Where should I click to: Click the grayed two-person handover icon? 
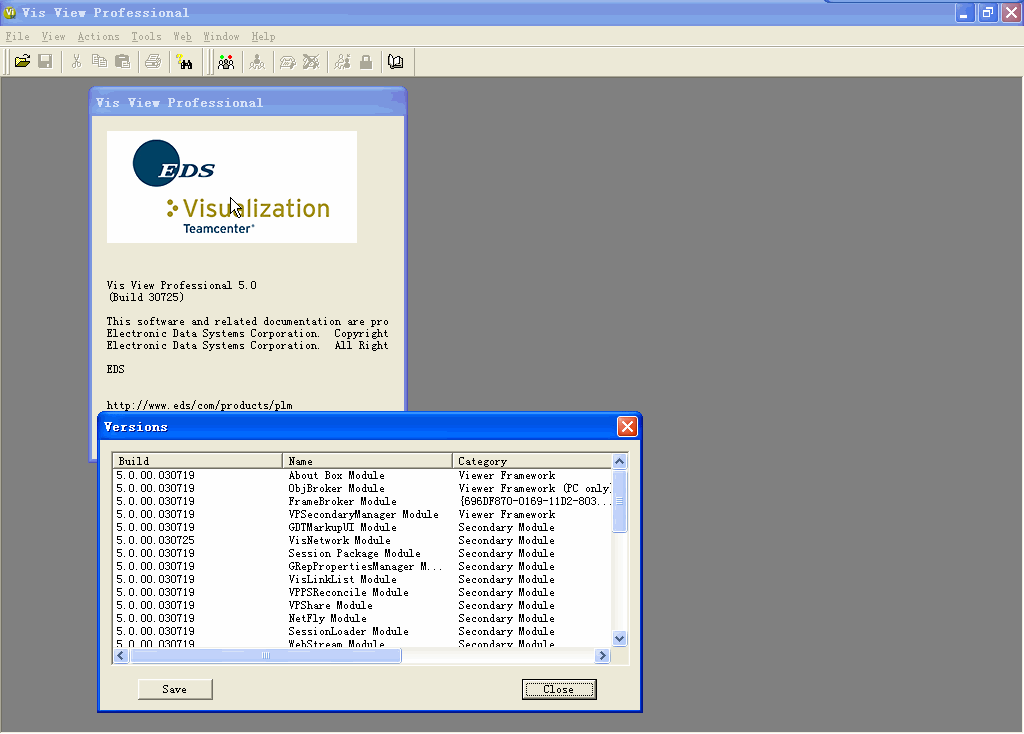coord(343,62)
